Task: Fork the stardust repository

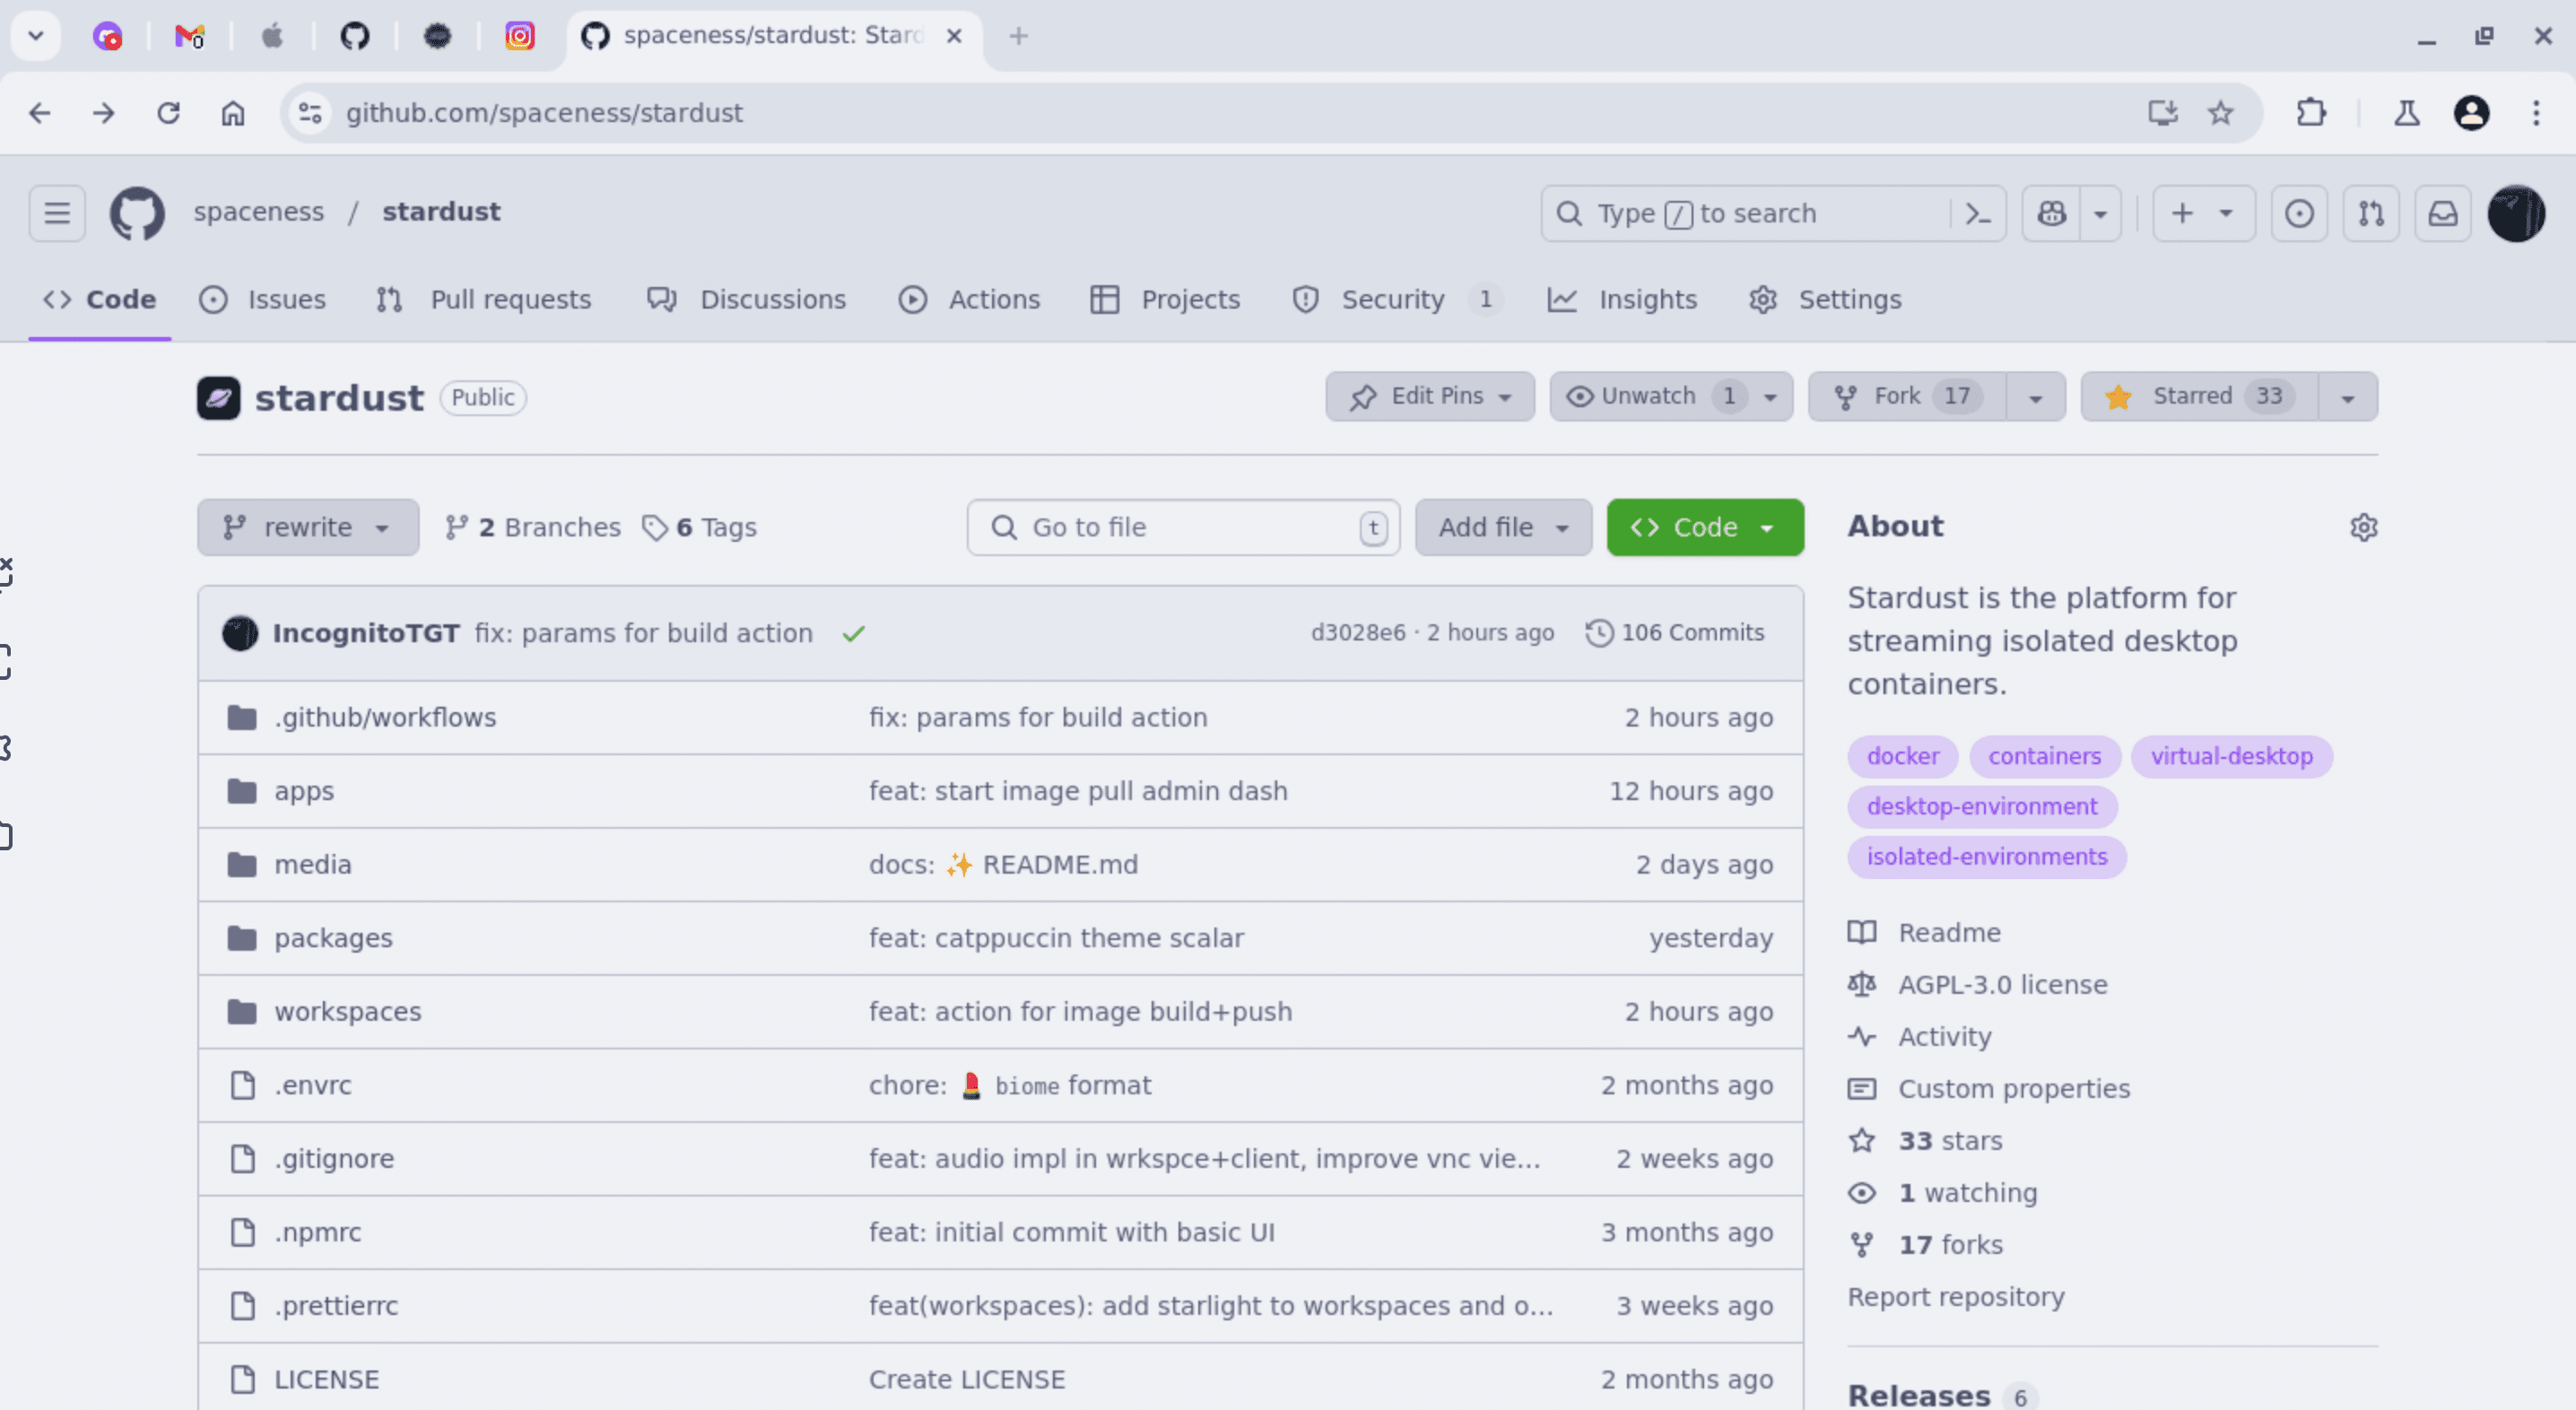Action: pyautogui.click(x=1906, y=396)
